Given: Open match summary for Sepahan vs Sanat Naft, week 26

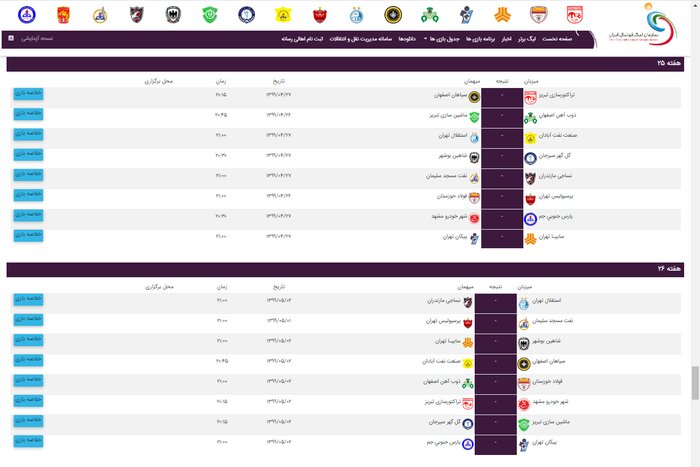Looking at the screenshot, I should (28, 360).
